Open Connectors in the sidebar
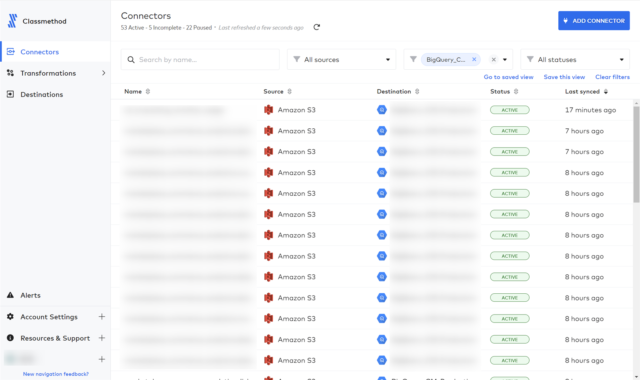640x380 pixels. pos(40,52)
